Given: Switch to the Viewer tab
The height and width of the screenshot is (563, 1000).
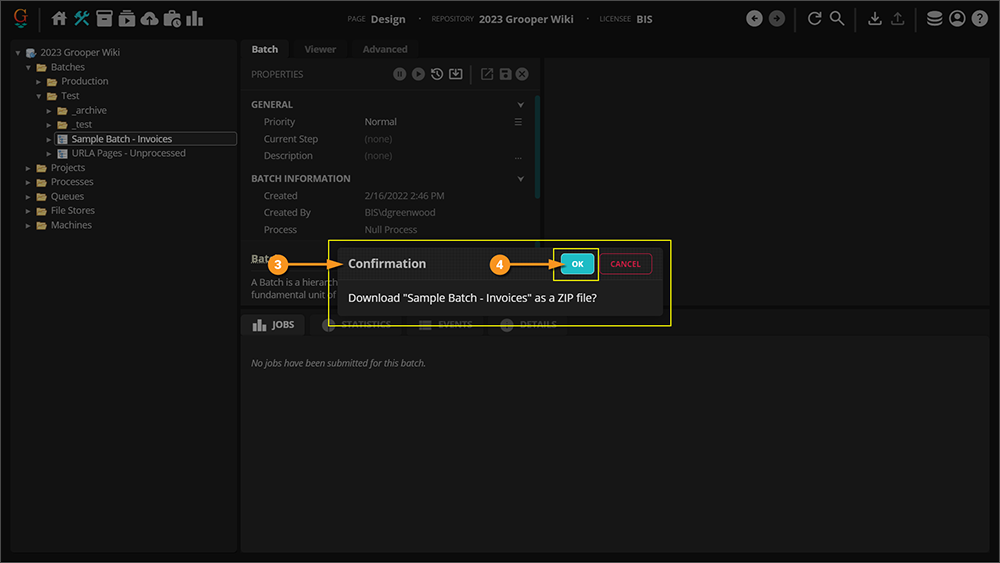Looking at the screenshot, I should click(x=320, y=49).
